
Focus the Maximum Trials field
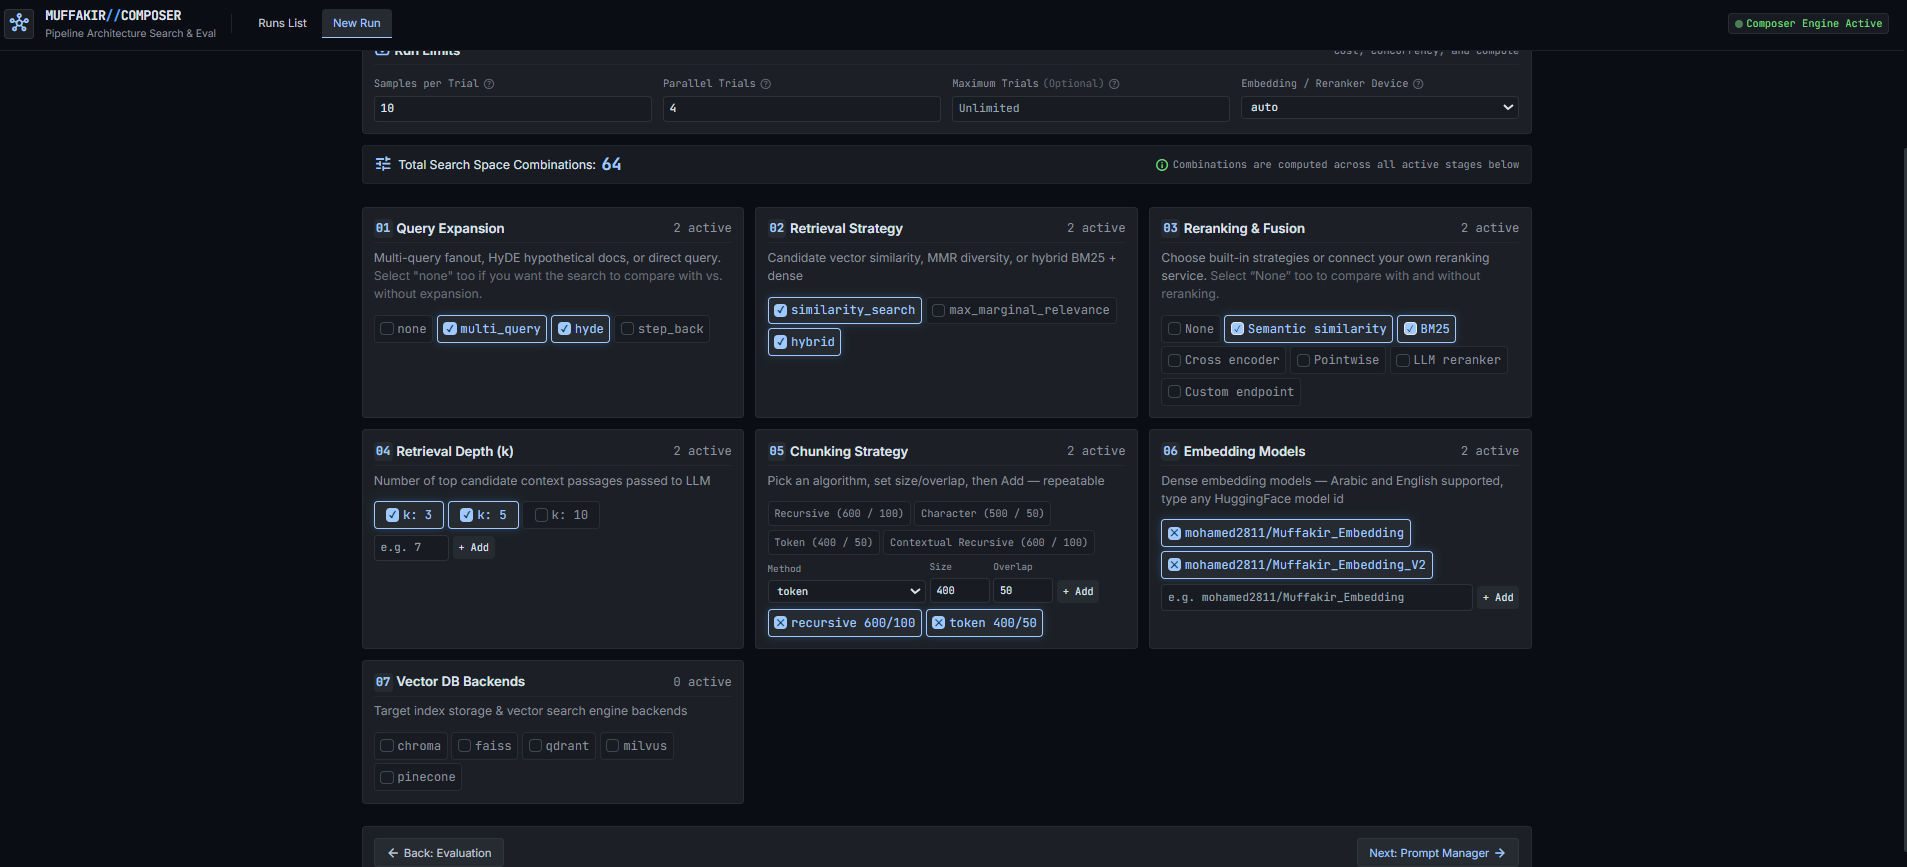click(x=1090, y=108)
